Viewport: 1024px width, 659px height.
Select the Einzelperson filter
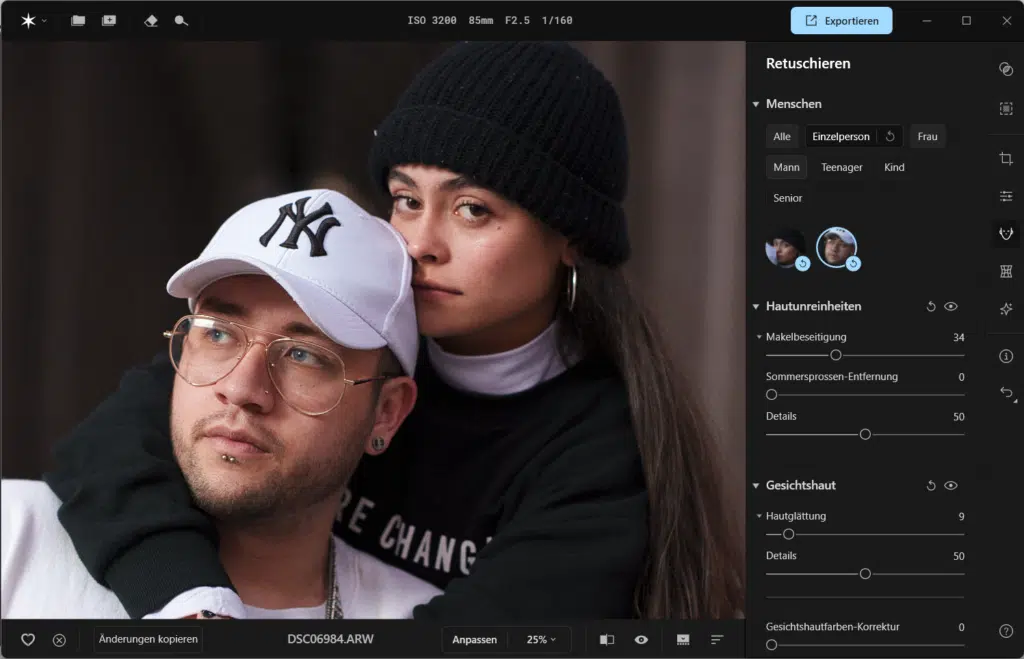click(x=841, y=137)
